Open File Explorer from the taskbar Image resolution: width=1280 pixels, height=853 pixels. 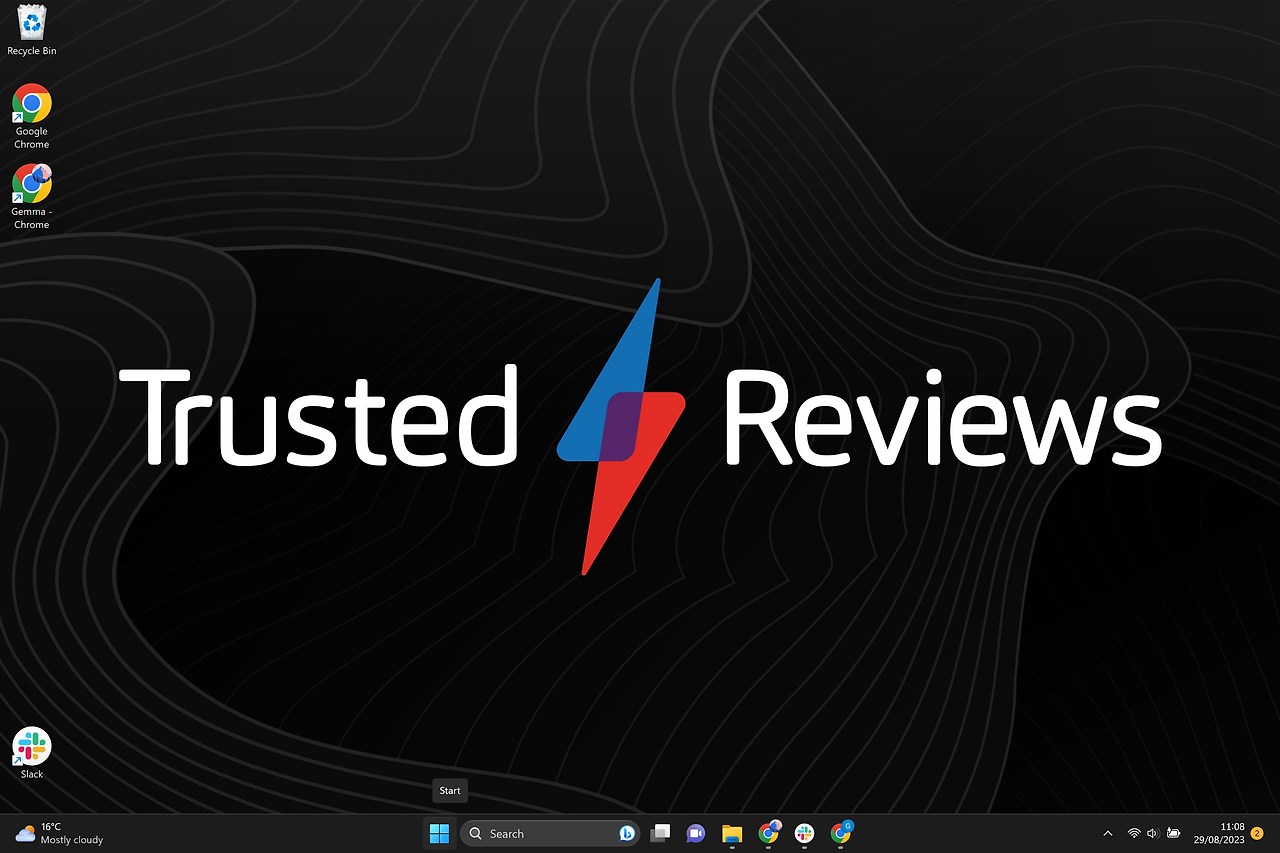pos(732,833)
